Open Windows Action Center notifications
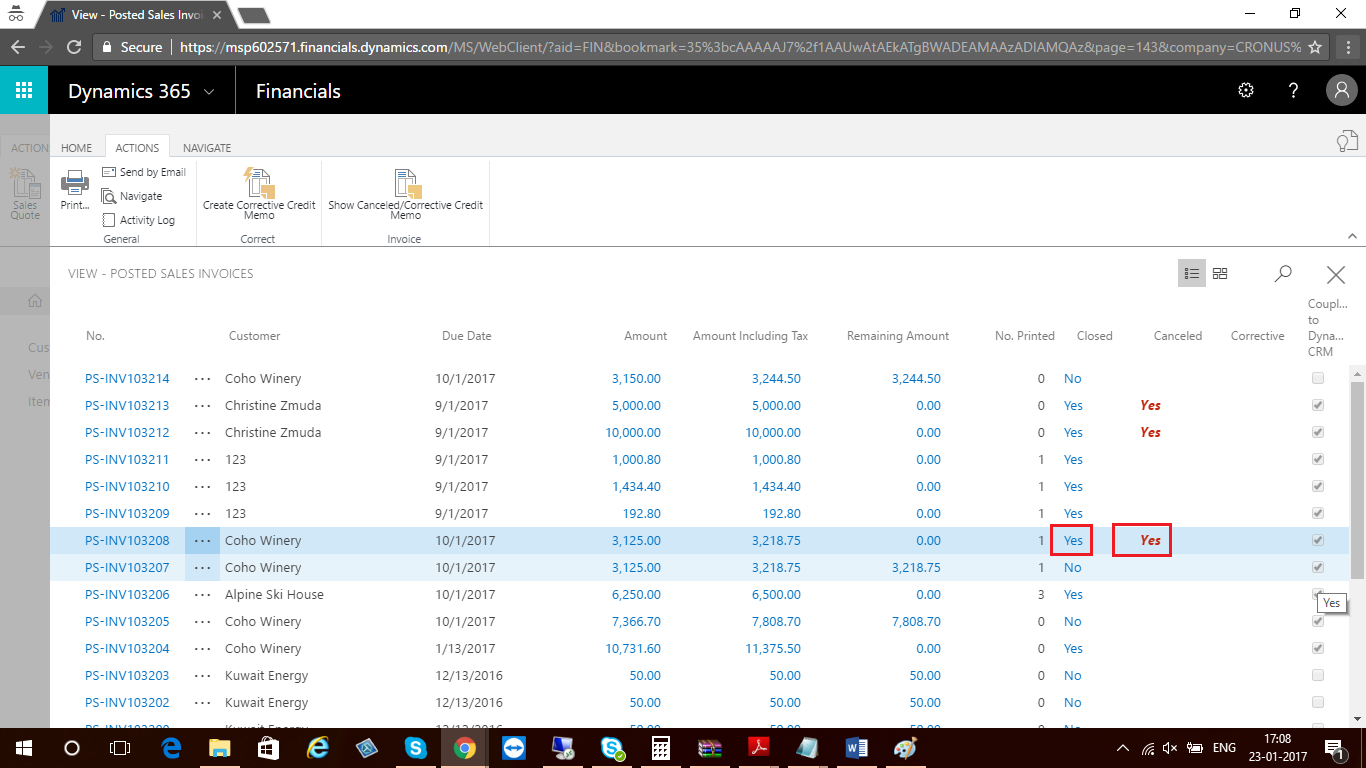Screen dimensions: 1366x768 click(1333, 748)
